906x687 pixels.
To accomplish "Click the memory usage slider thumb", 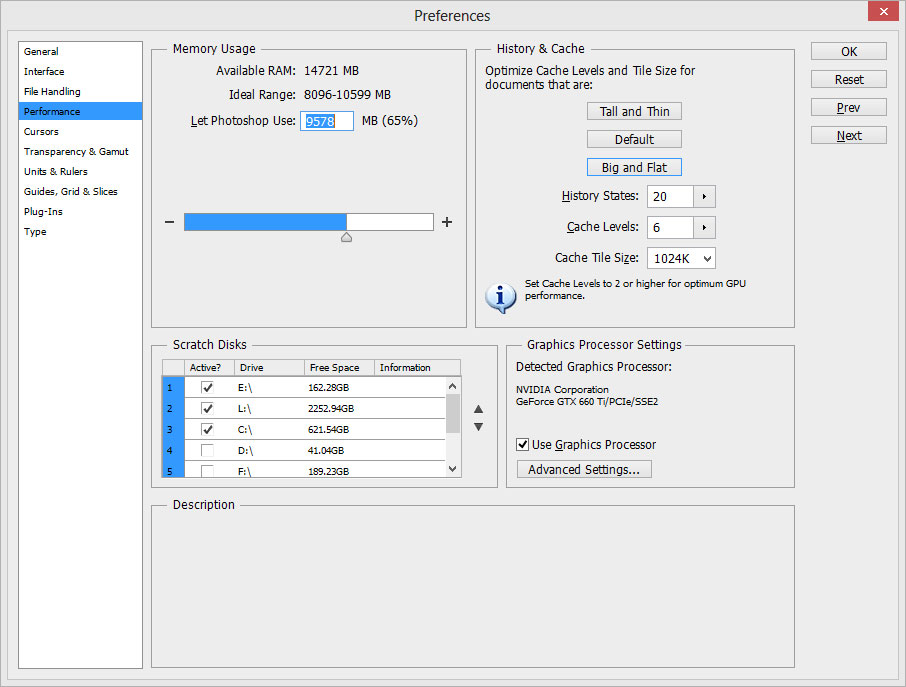I will (346, 237).
